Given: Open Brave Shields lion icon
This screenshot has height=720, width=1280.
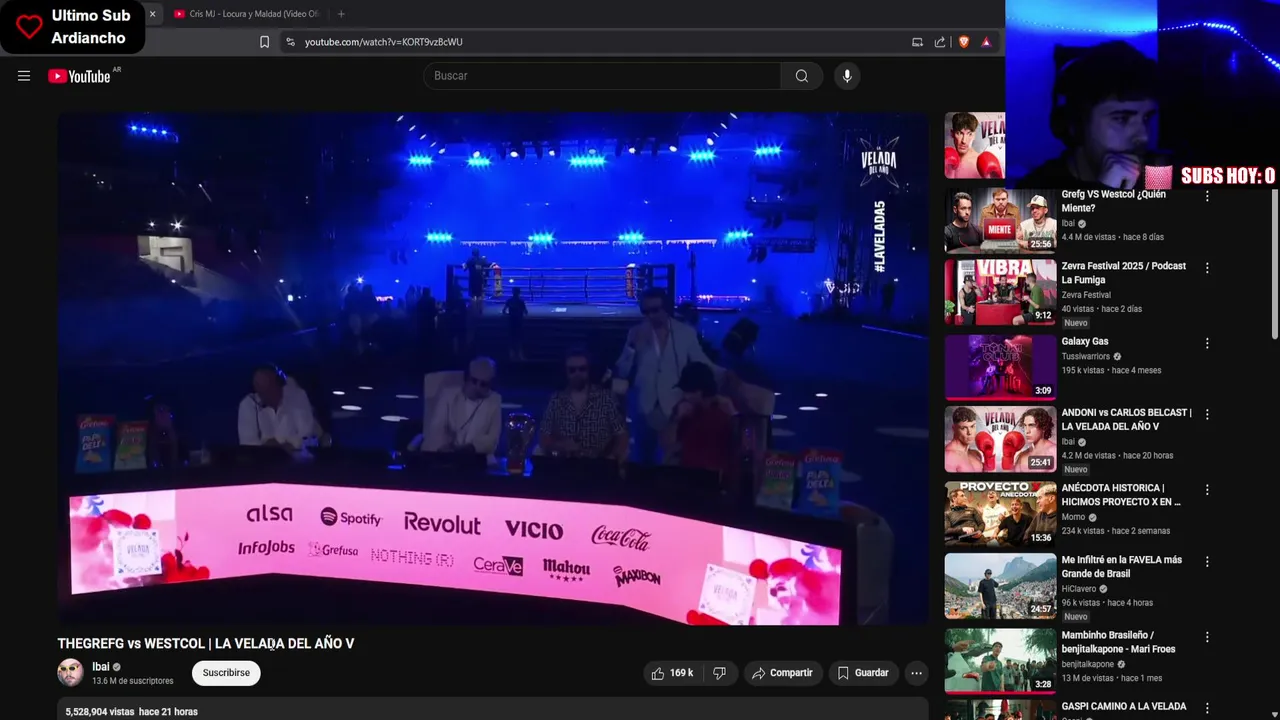Looking at the screenshot, I should 964,42.
